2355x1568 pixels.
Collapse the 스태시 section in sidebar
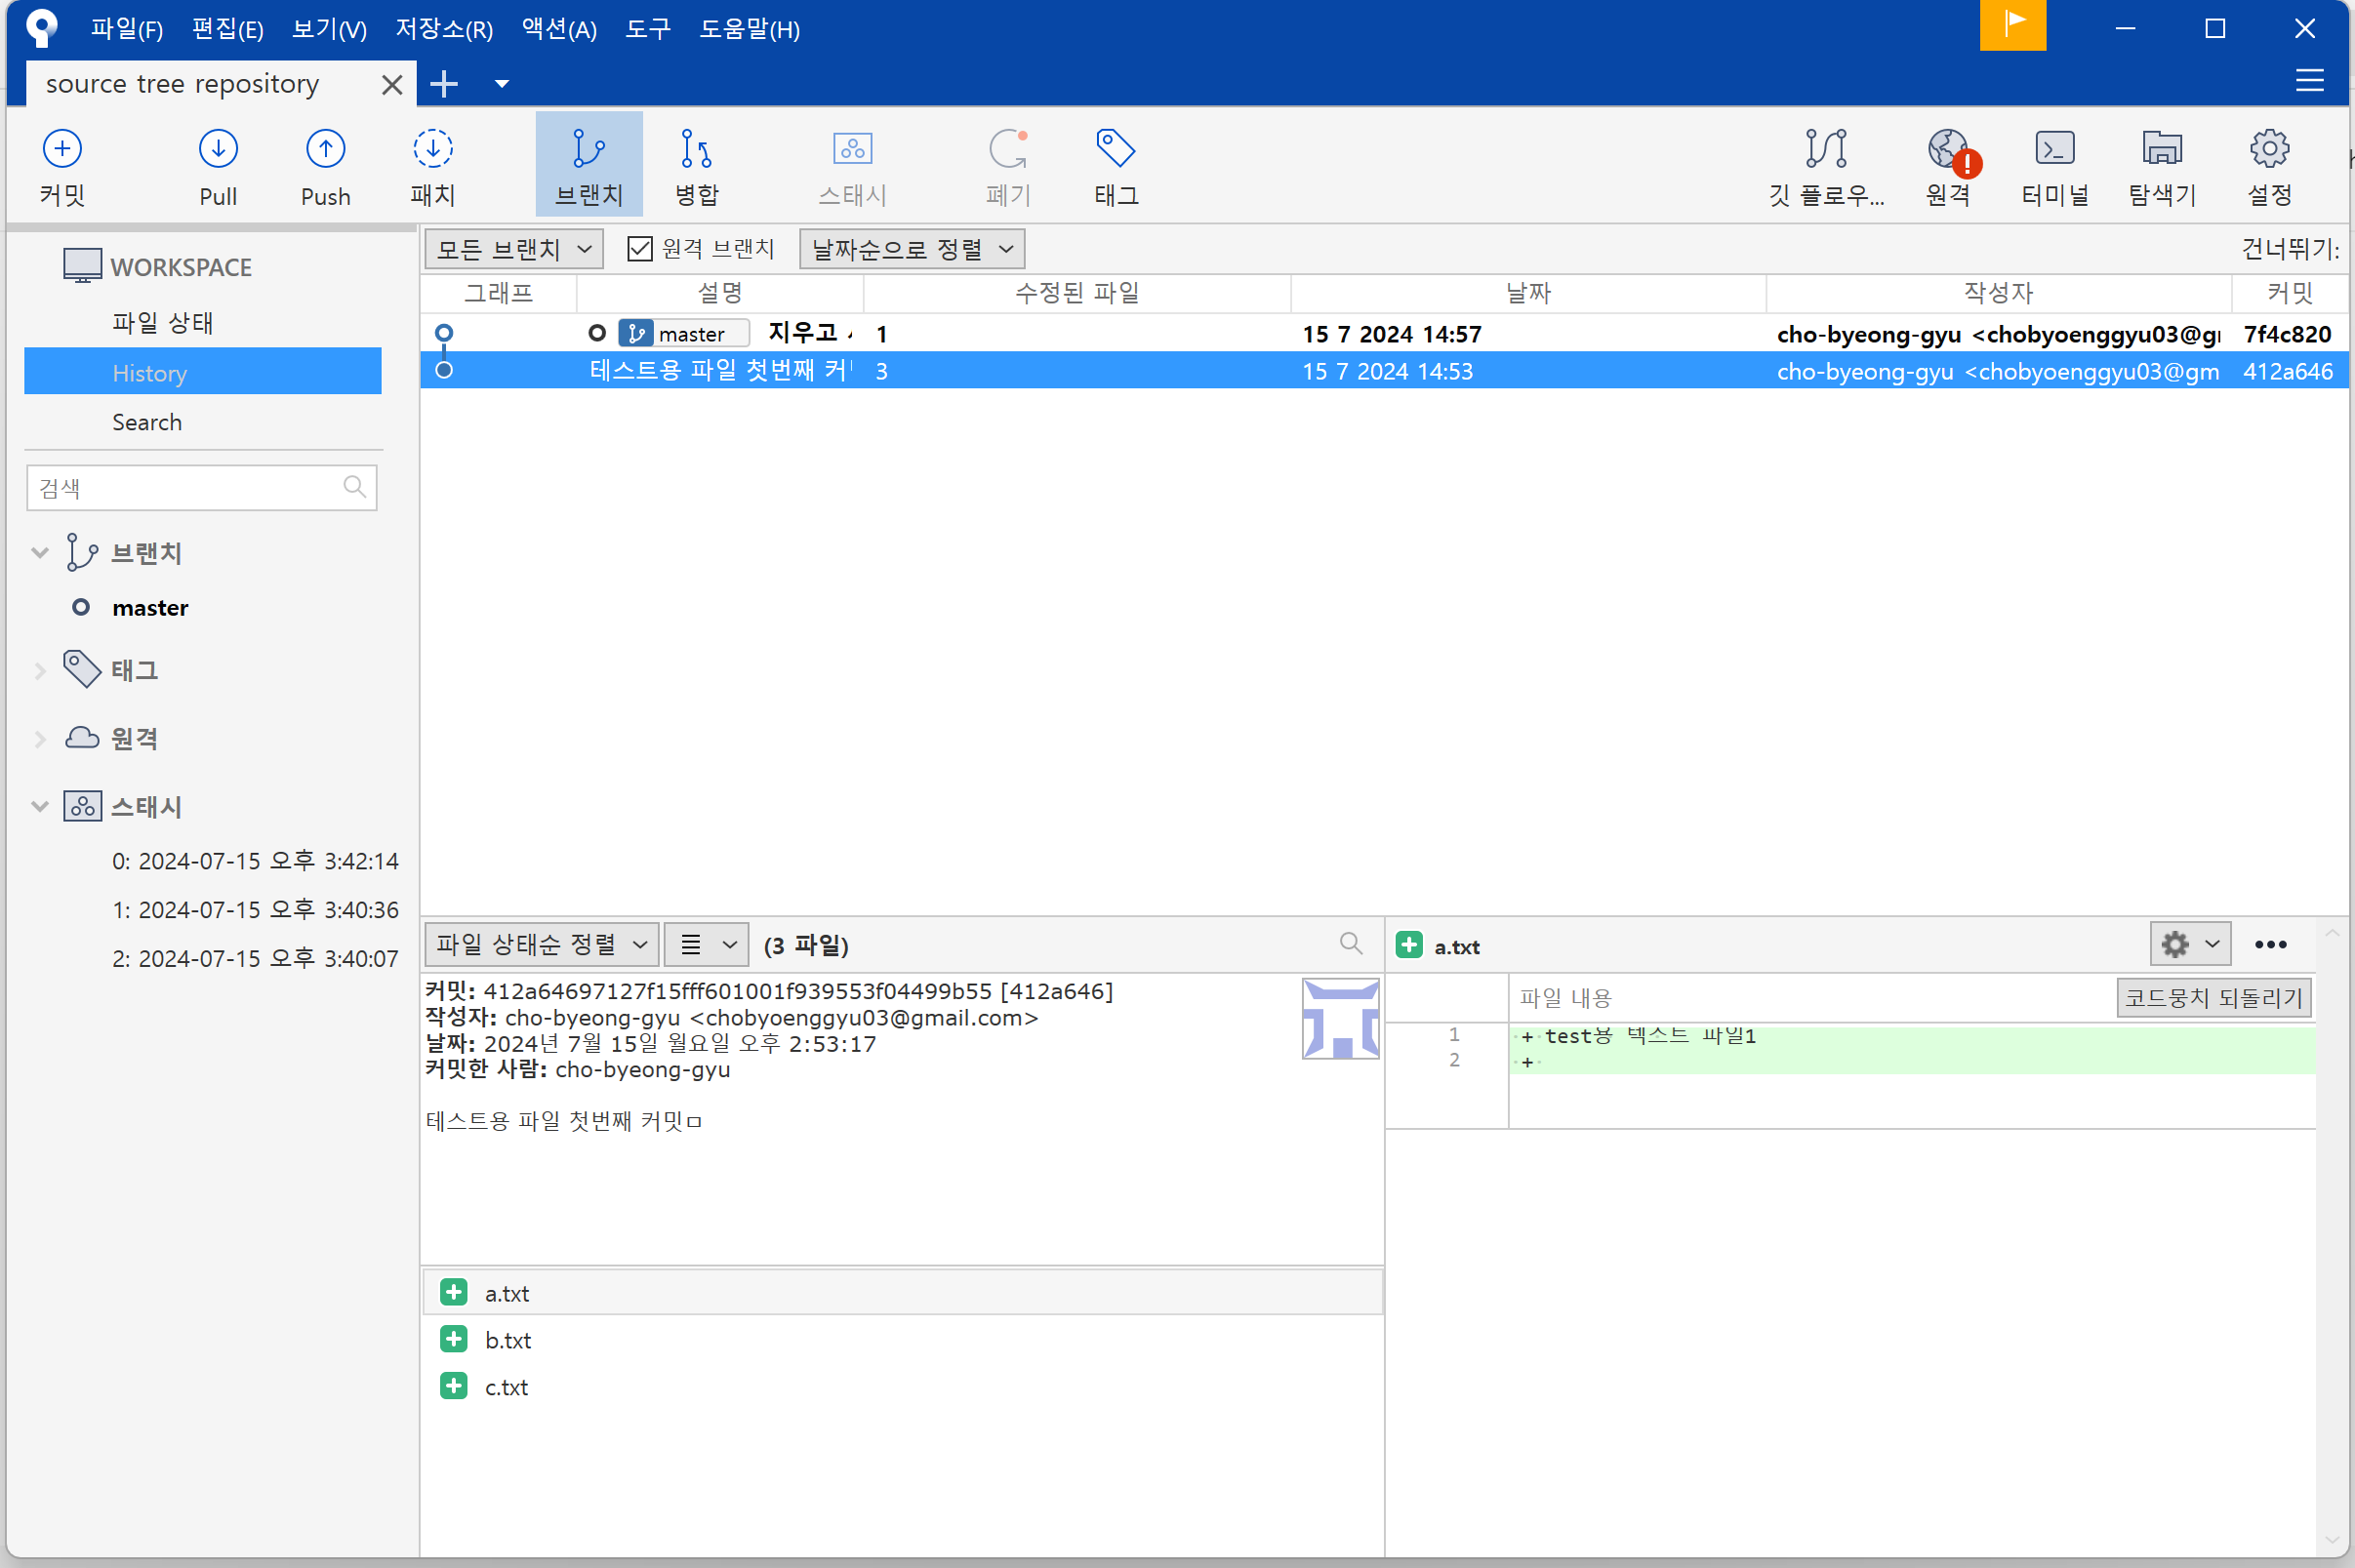click(40, 806)
